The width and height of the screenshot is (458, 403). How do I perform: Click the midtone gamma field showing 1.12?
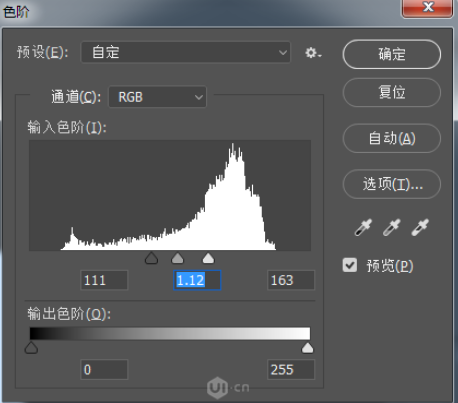197,280
